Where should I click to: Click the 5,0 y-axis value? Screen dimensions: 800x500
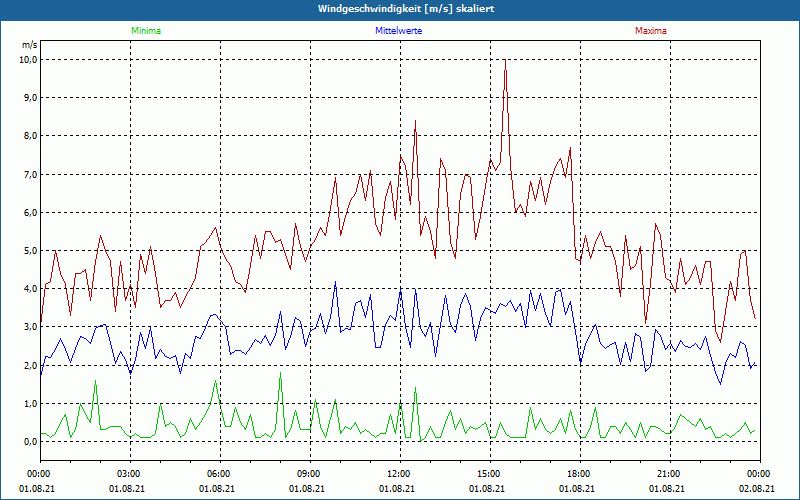pos(31,251)
